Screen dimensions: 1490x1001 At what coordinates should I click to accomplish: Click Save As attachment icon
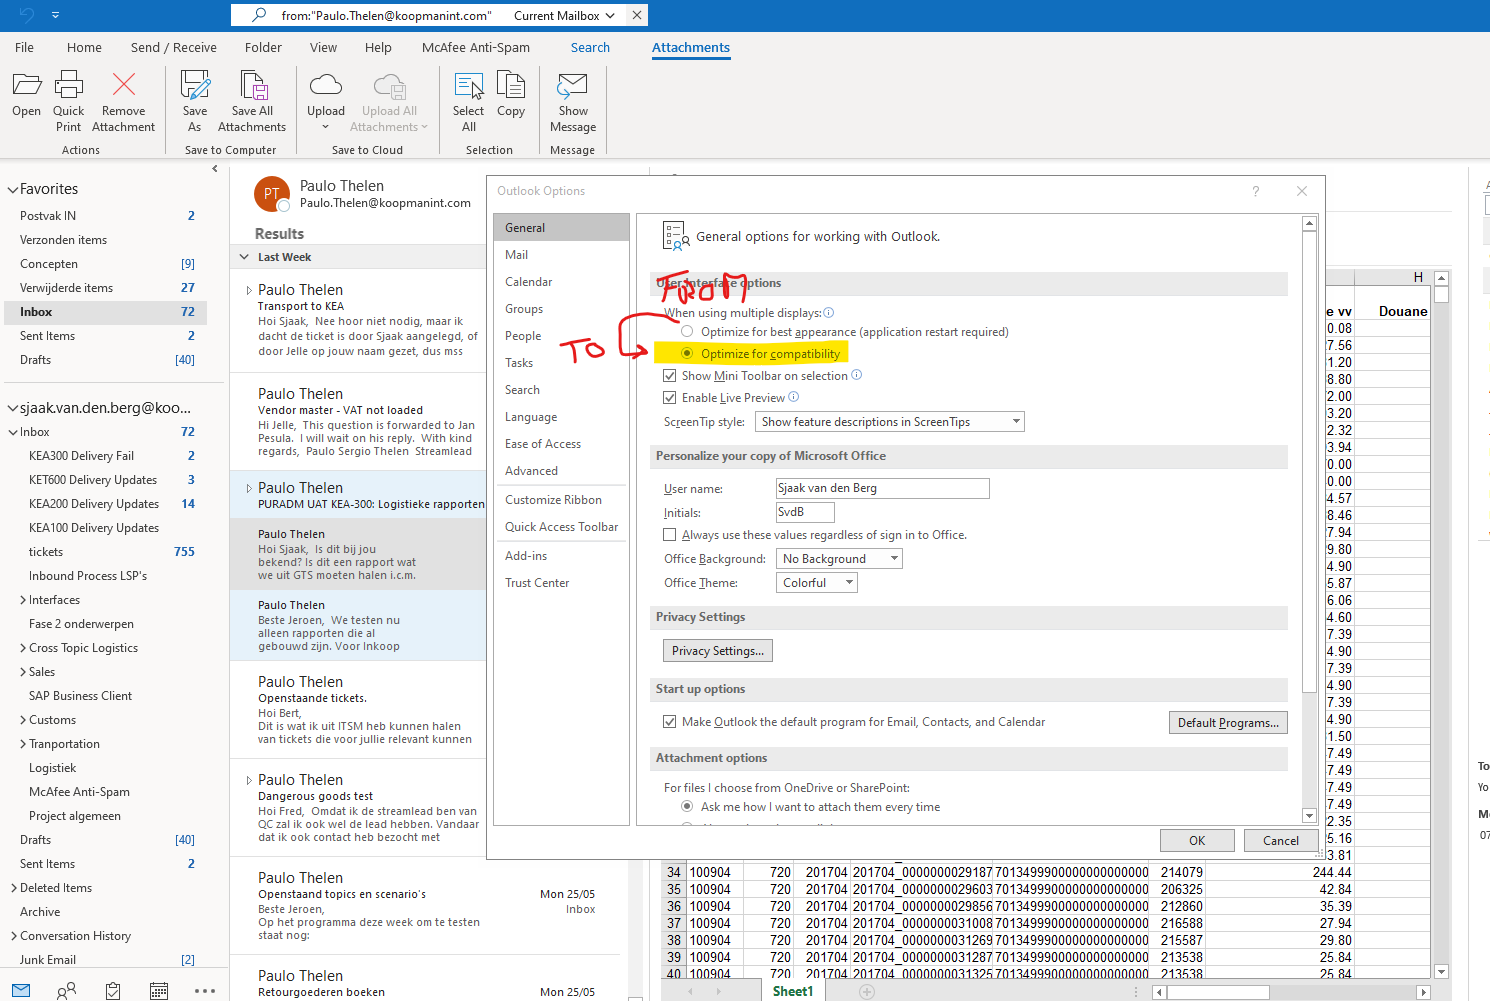tap(195, 85)
